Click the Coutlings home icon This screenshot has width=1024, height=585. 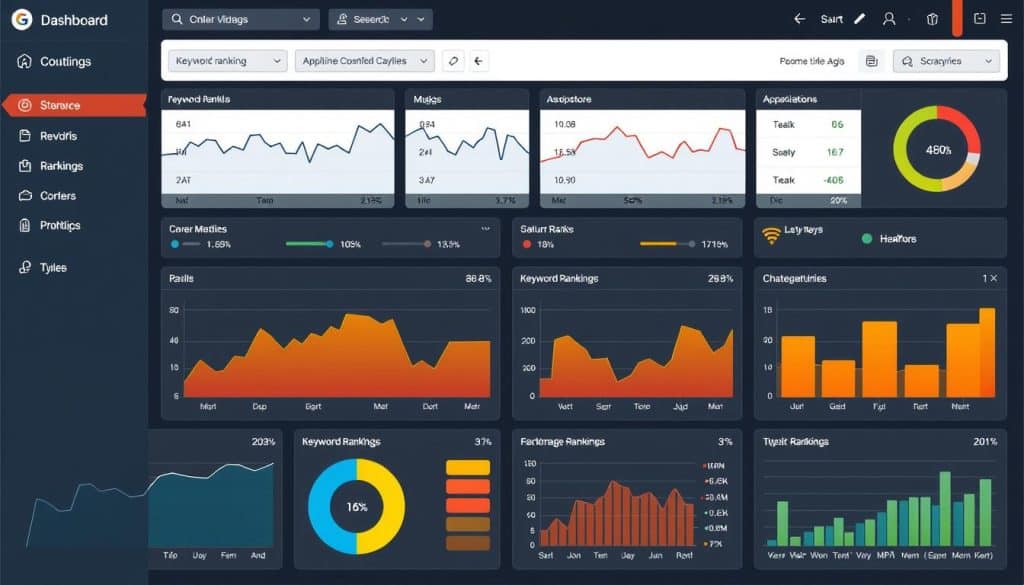click(x=24, y=61)
